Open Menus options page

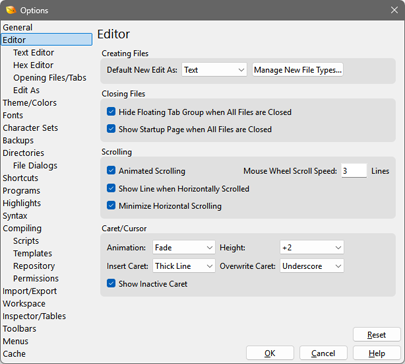[x=15, y=341]
